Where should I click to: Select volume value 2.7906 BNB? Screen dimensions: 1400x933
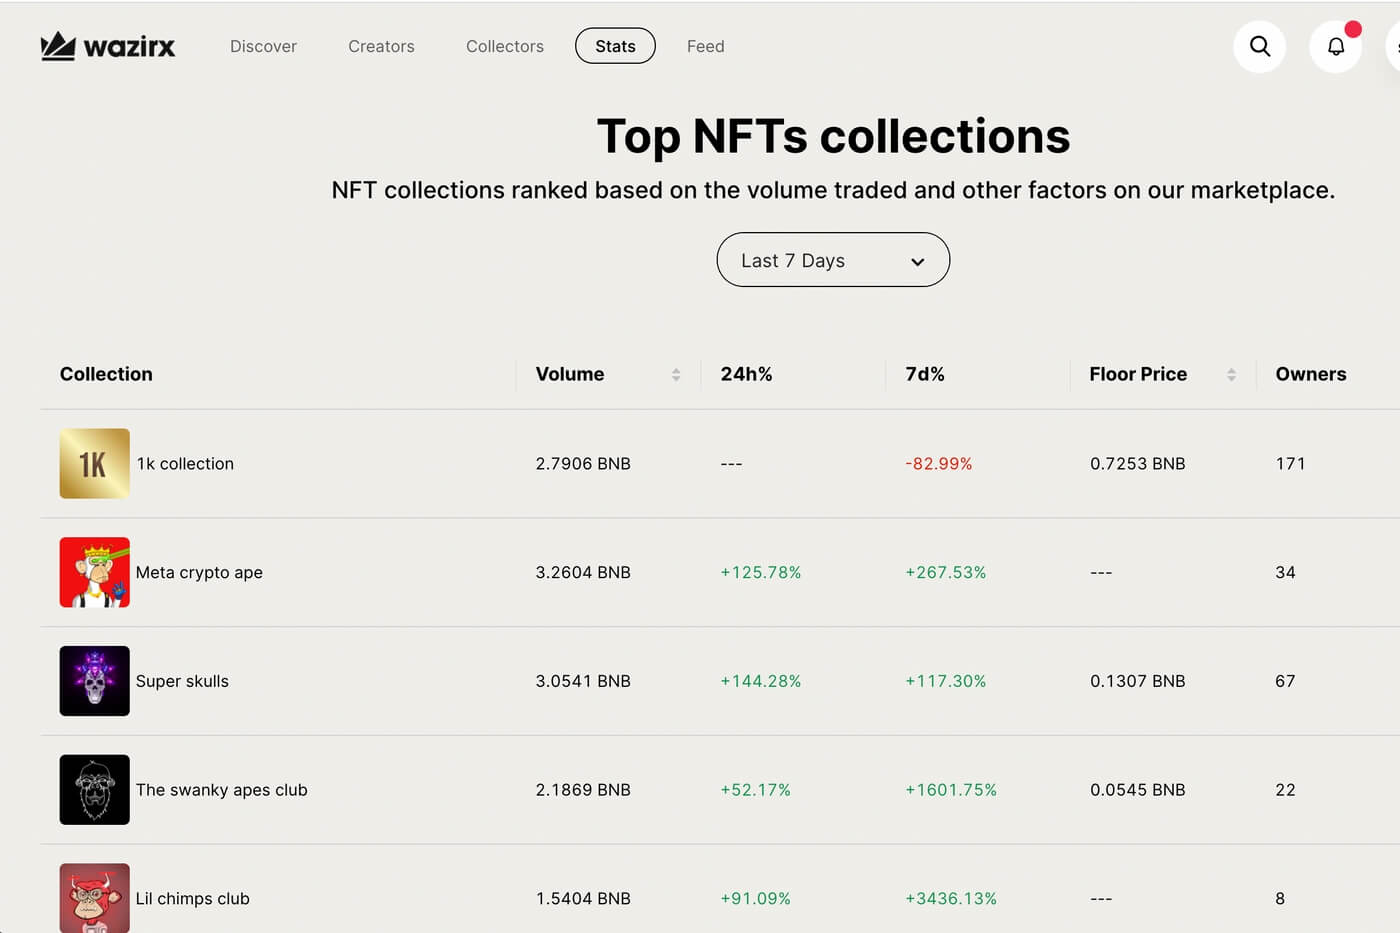click(583, 464)
